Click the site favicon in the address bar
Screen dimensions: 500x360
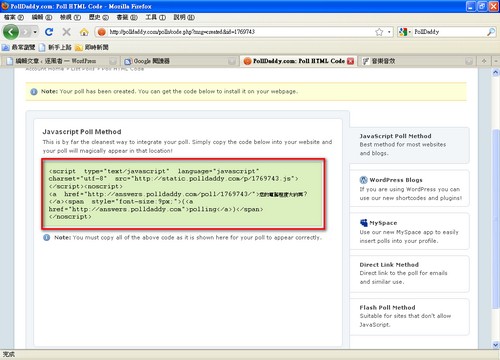click(x=102, y=32)
